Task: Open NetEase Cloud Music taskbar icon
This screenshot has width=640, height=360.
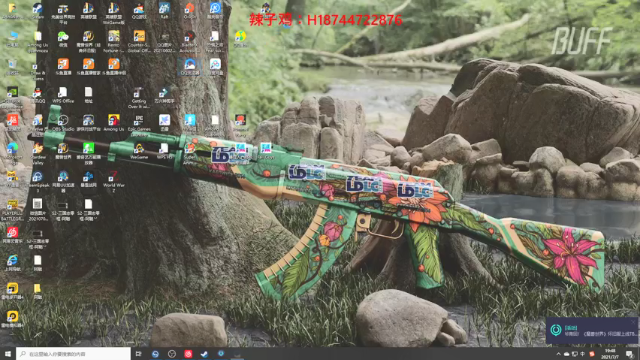Action: 188,354
